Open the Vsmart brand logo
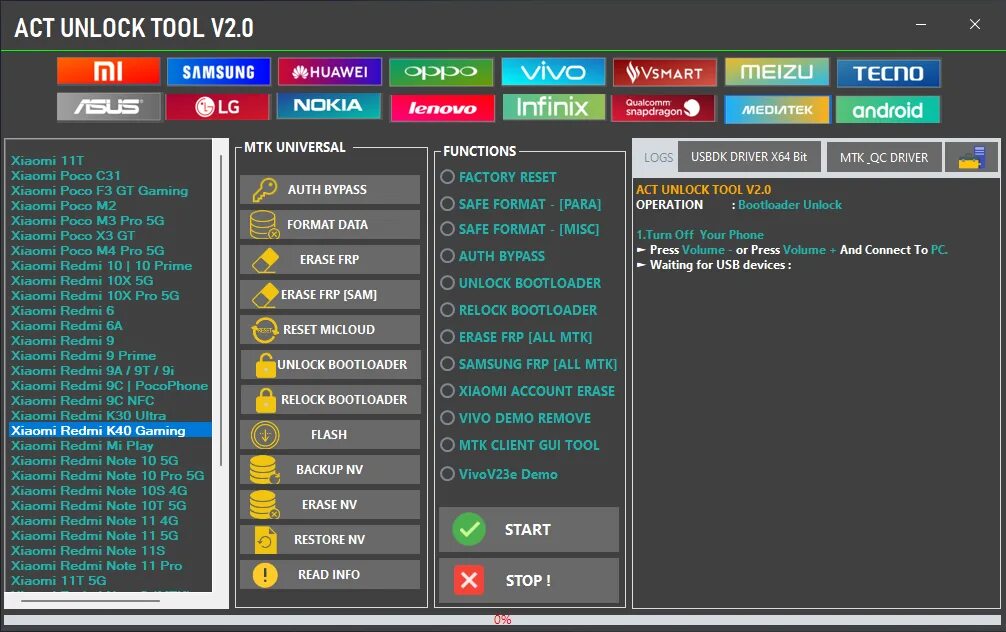Screen dimensions: 1006x632 pyautogui.click(x=665, y=72)
